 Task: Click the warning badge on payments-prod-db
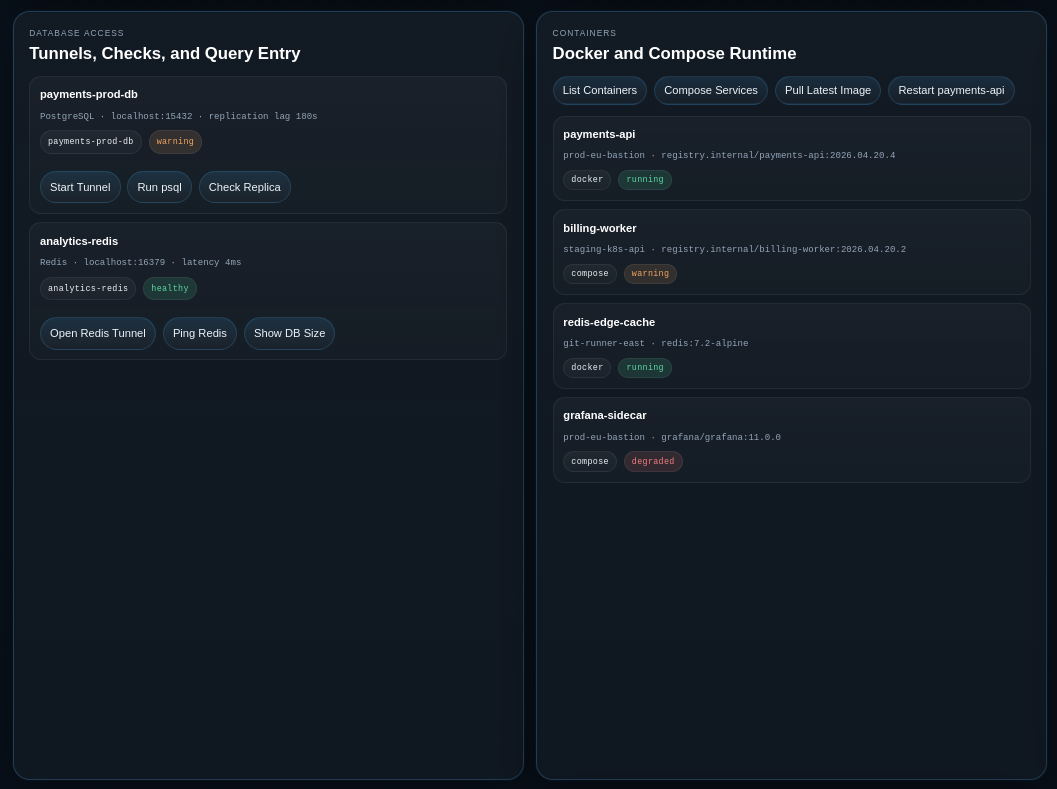[x=175, y=142]
